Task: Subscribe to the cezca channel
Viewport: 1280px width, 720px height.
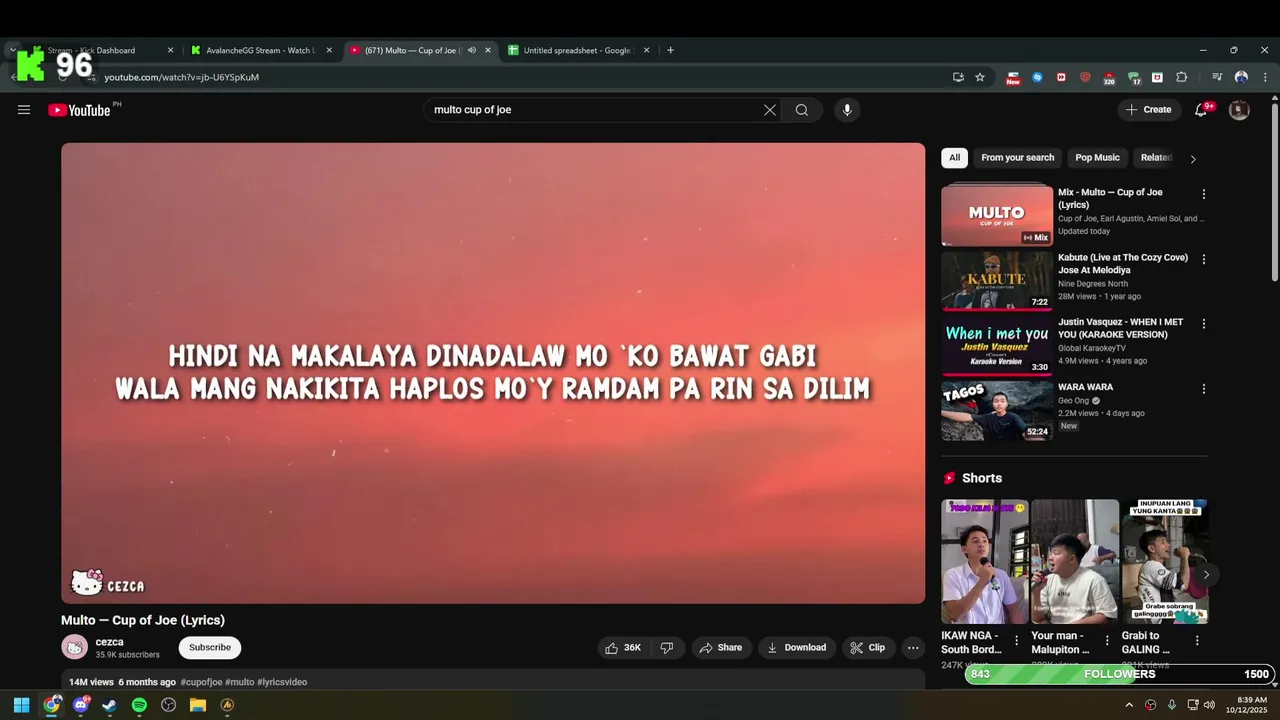Action: tap(210, 647)
